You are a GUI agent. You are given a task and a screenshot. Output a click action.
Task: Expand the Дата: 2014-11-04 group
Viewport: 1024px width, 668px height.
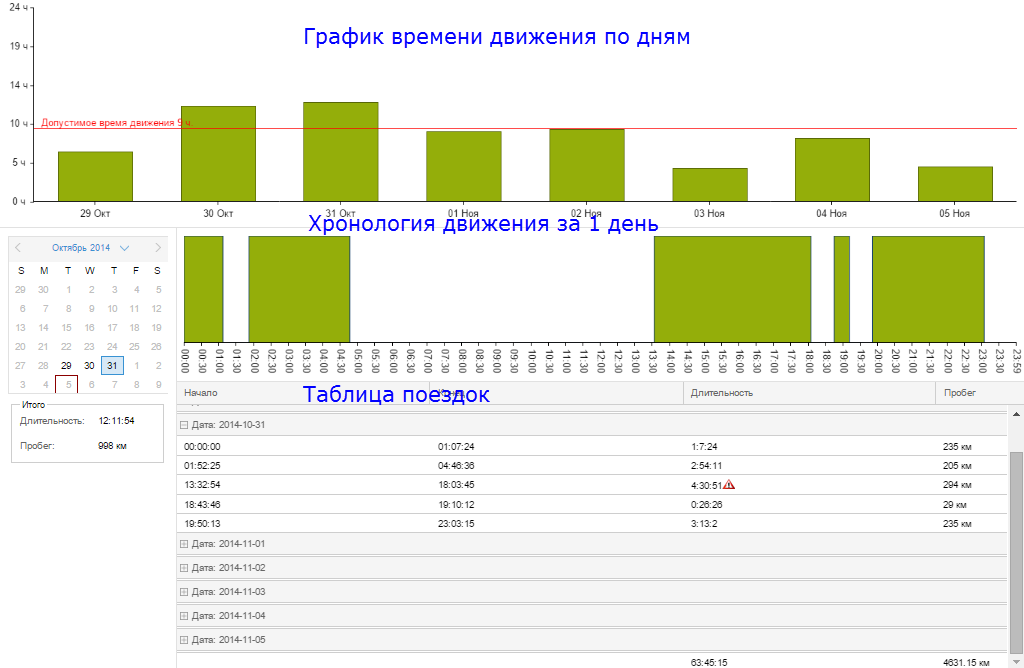[x=184, y=616]
